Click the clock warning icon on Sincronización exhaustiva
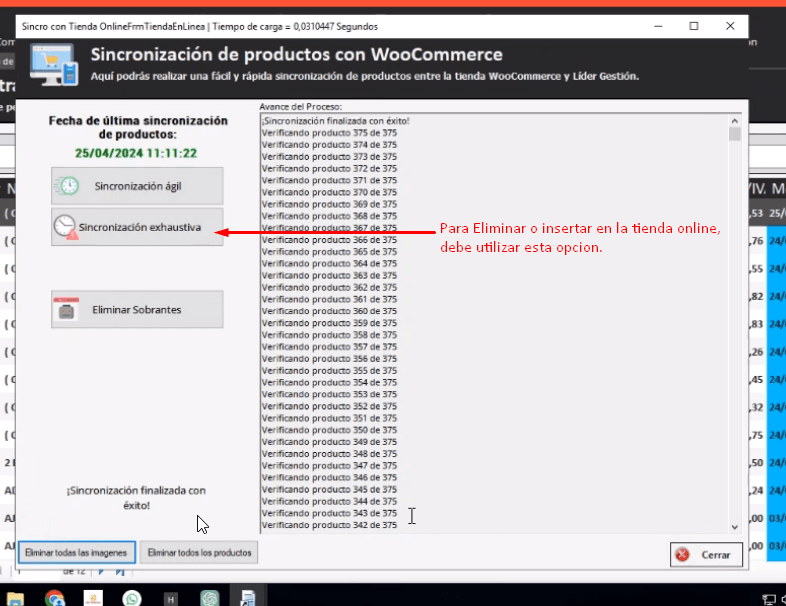The width and height of the screenshot is (786, 606). [x=66, y=227]
